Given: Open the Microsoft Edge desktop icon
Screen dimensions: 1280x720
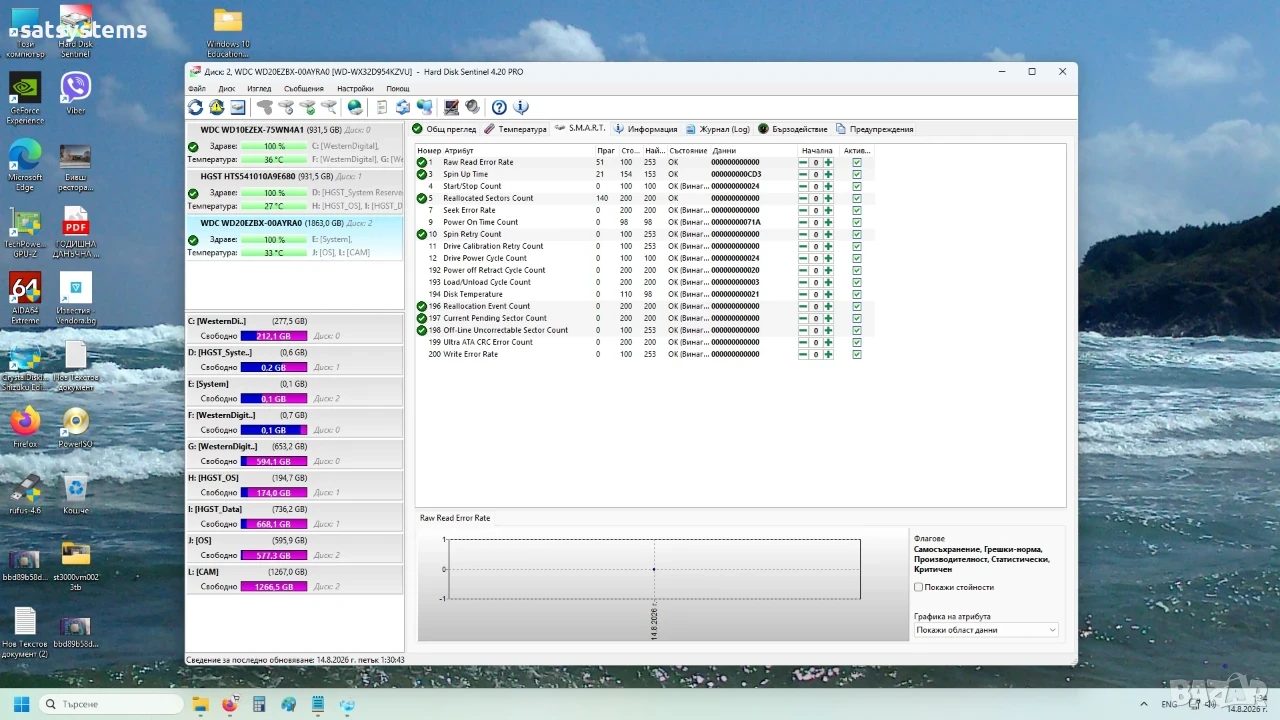Looking at the screenshot, I should 25,165.
